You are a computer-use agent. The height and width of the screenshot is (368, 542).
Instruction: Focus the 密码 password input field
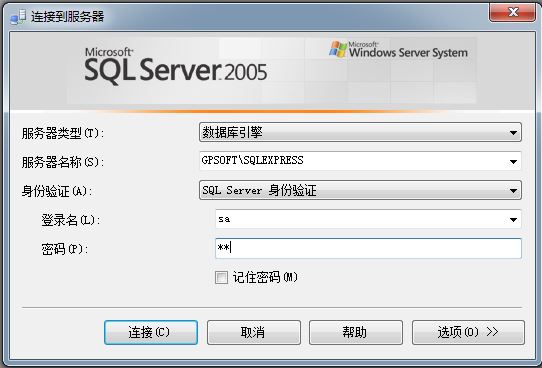pyautogui.click(x=368, y=248)
